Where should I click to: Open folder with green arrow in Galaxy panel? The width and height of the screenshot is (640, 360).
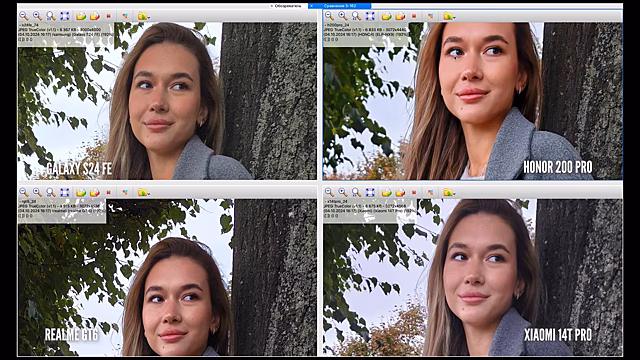[x=81, y=16]
